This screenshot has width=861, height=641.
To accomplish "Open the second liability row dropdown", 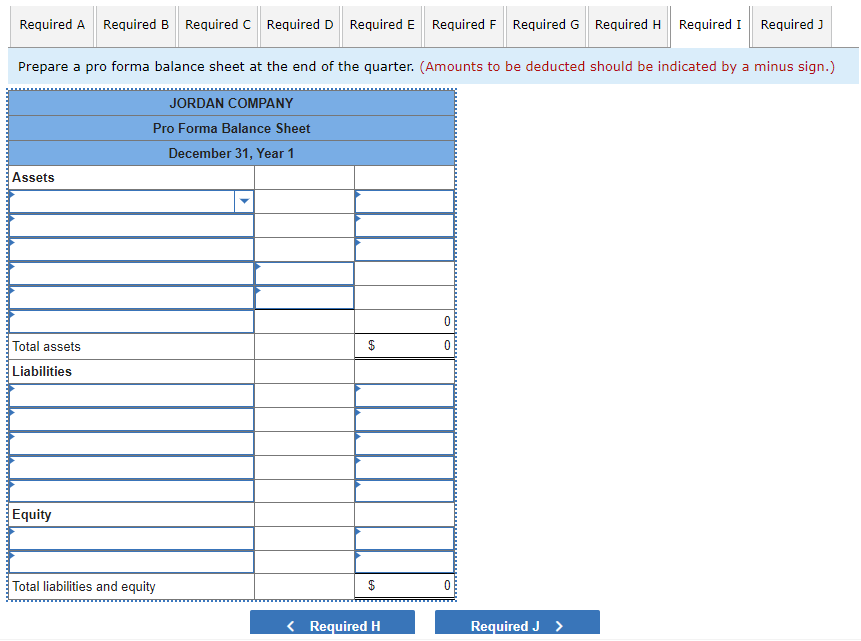I will click(130, 417).
